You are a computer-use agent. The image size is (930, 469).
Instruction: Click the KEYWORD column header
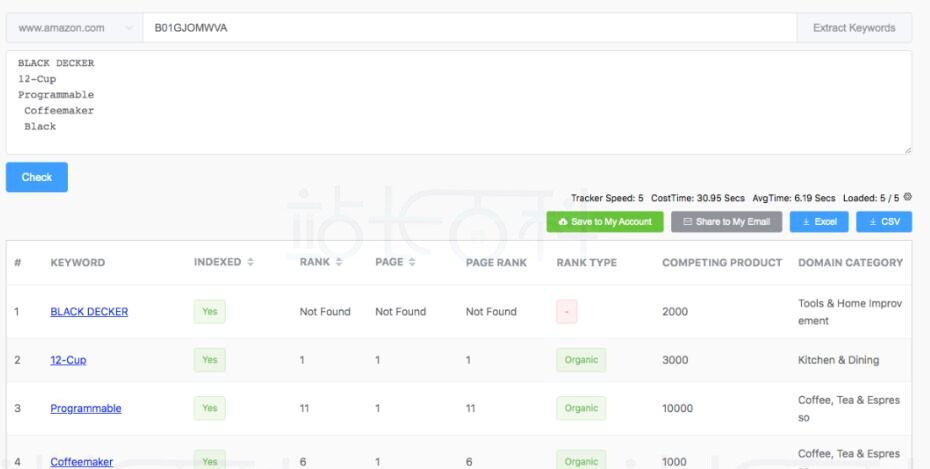point(78,263)
